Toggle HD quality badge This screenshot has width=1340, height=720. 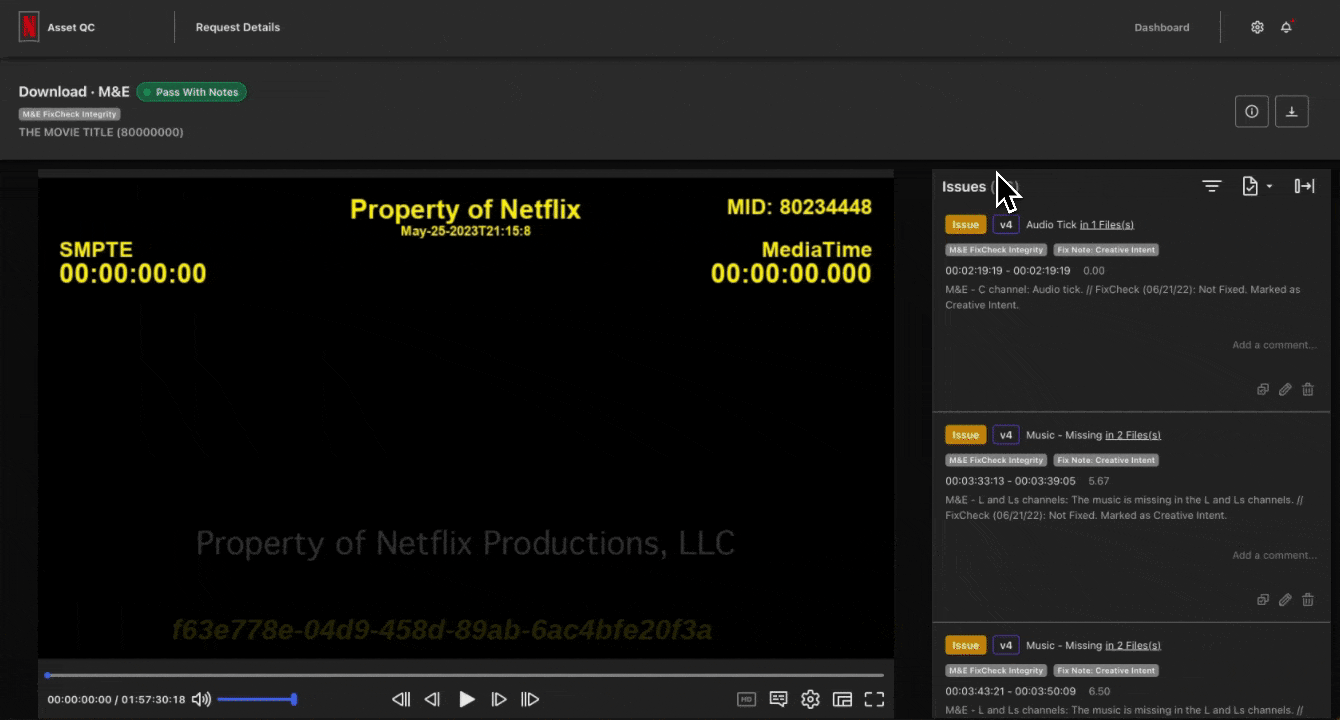coord(746,699)
